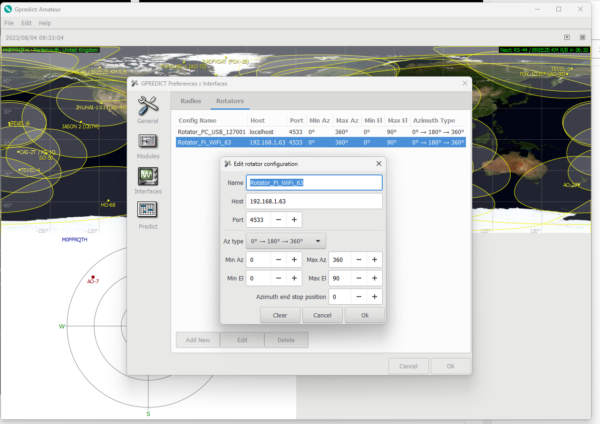This screenshot has width=600, height=424.
Task: Decrease the Max El value
Action: pos(359,278)
